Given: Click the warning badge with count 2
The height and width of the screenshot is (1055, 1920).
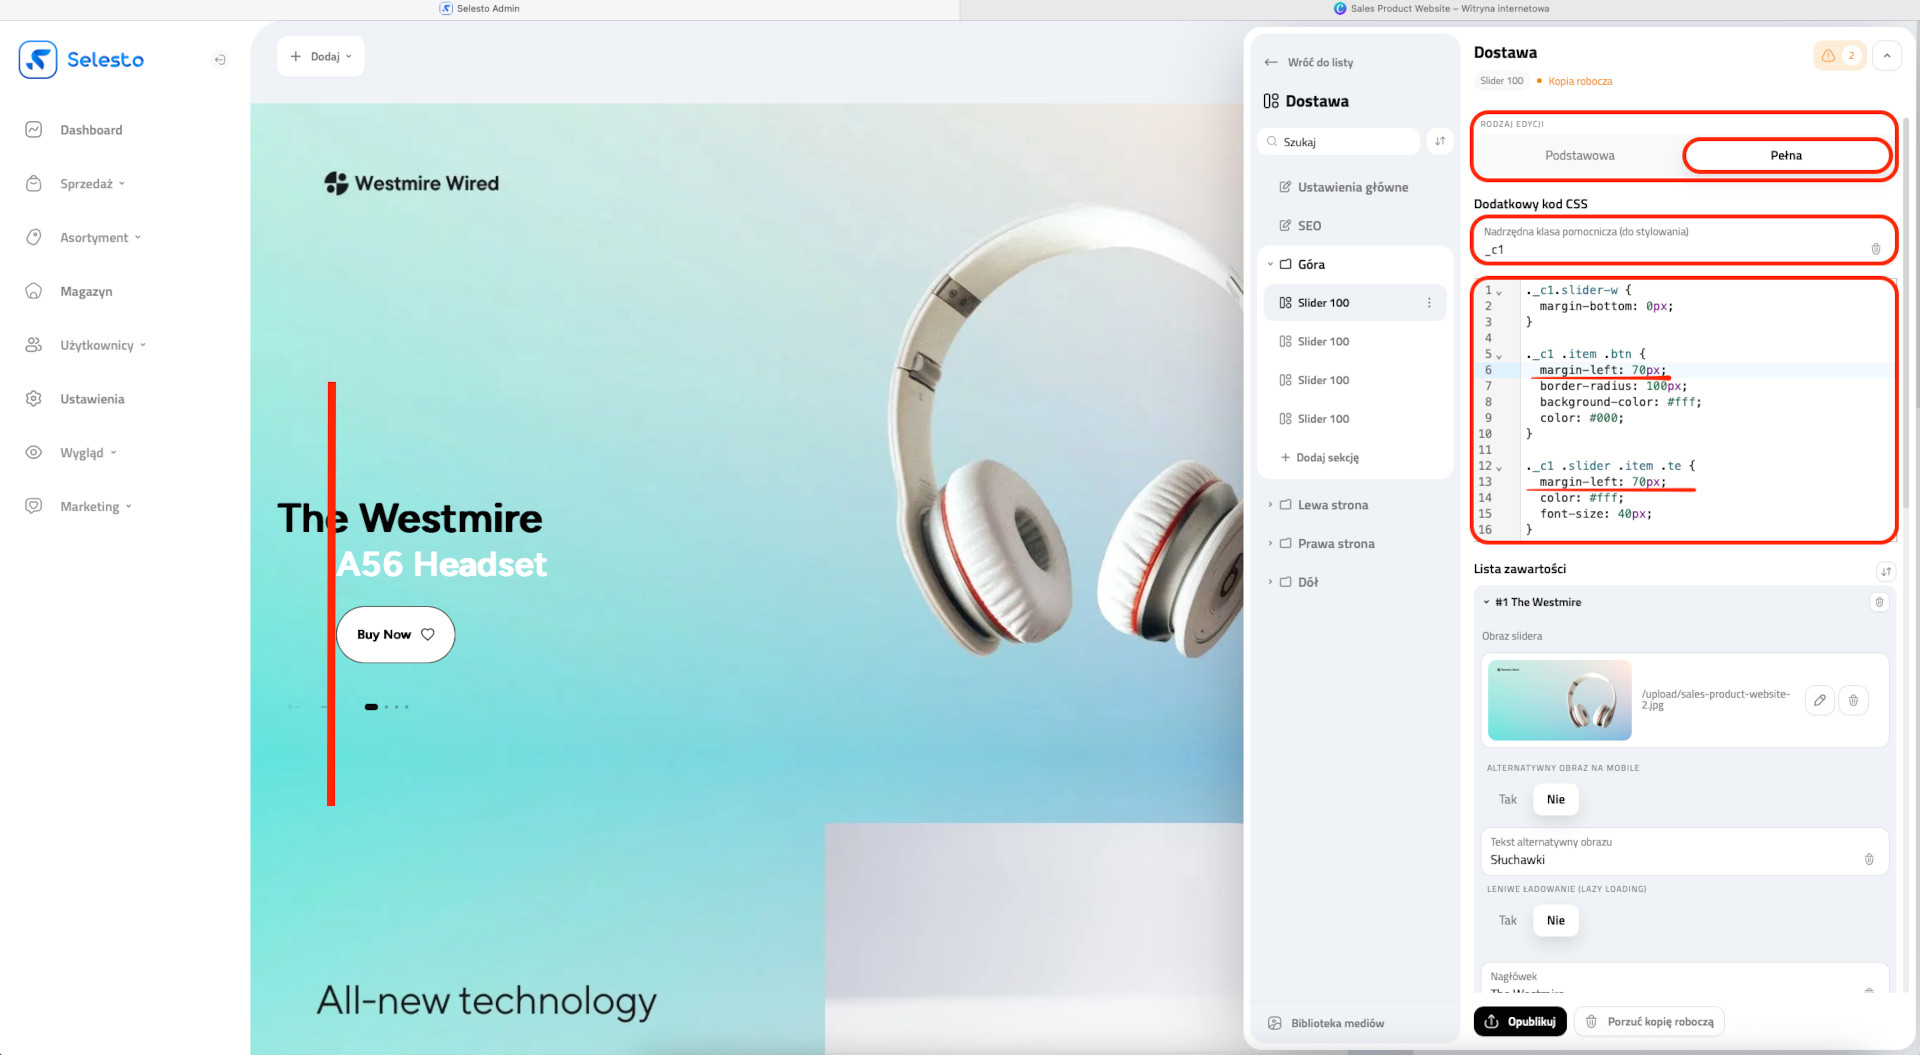Looking at the screenshot, I should click(x=1839, y=56).
